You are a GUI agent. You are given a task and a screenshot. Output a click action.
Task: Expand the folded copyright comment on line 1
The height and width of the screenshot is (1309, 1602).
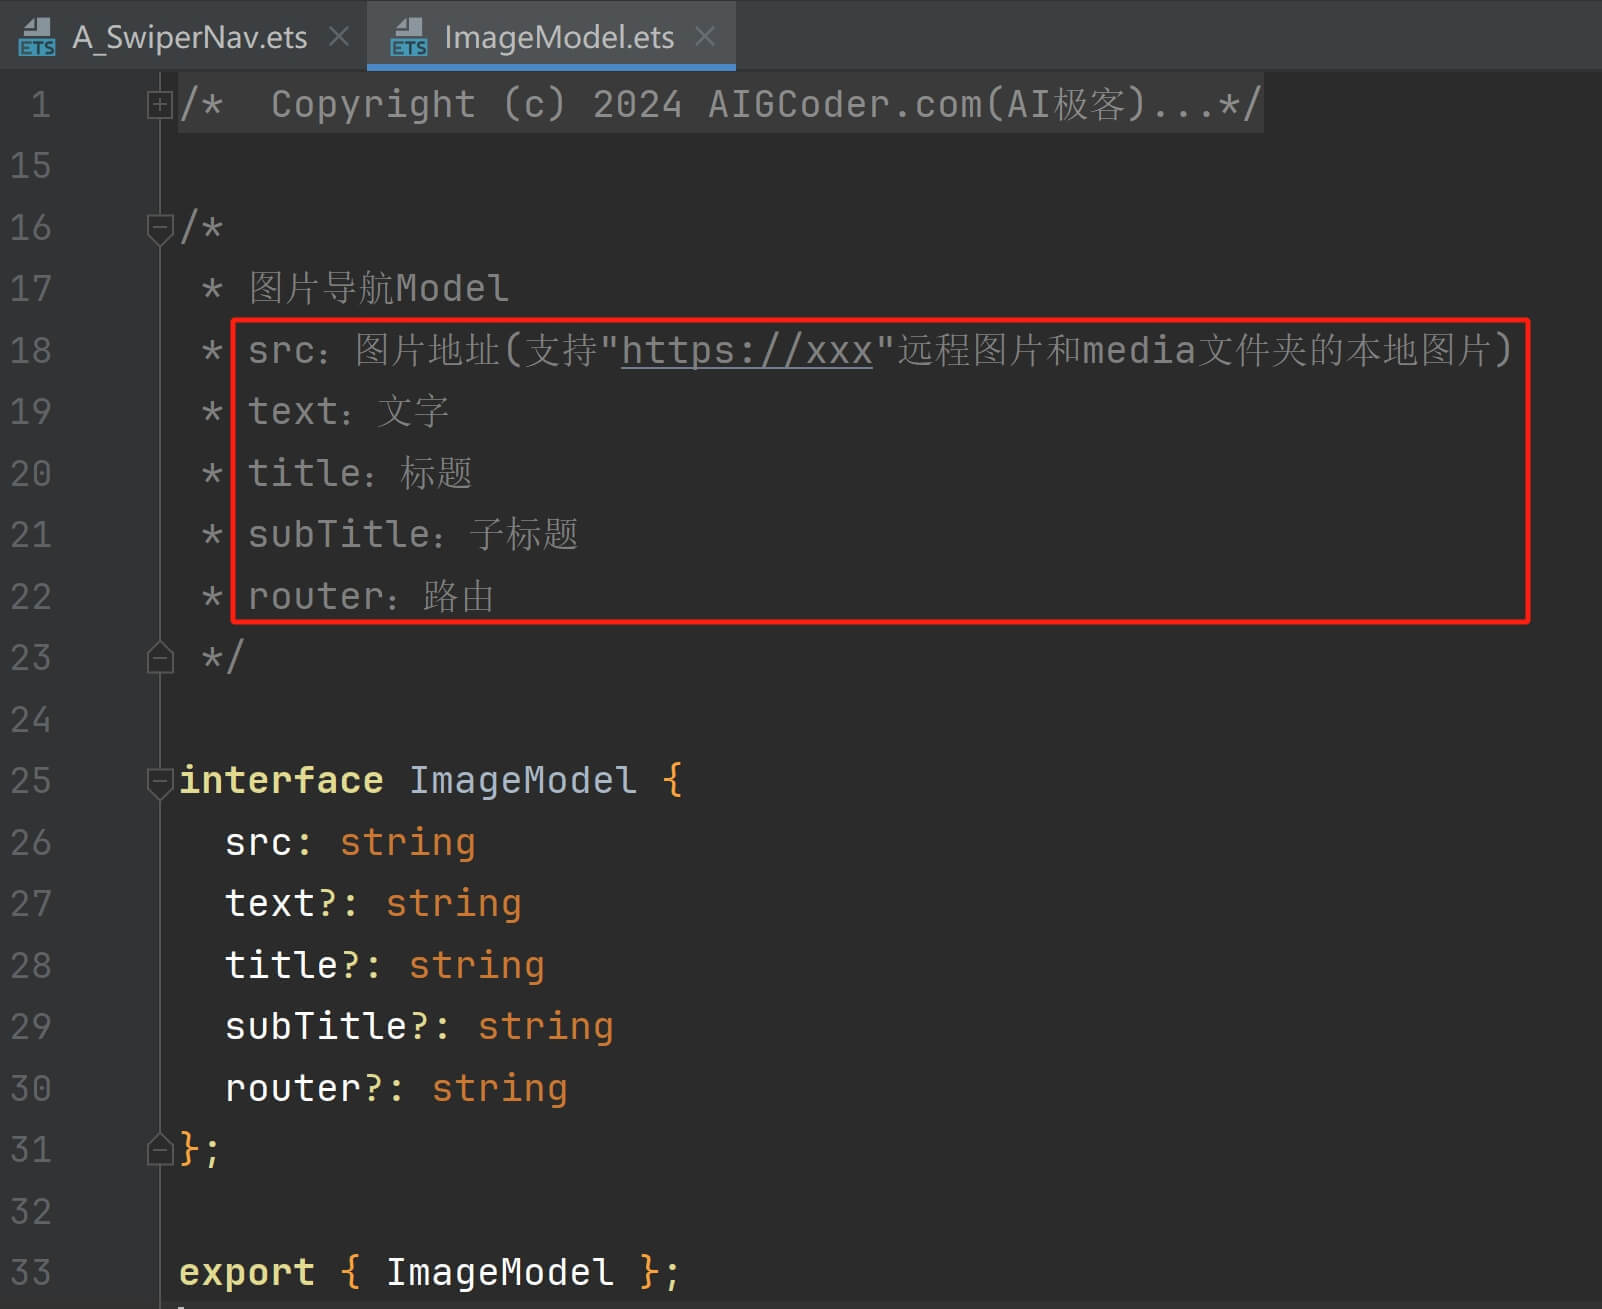pos(159,104)
